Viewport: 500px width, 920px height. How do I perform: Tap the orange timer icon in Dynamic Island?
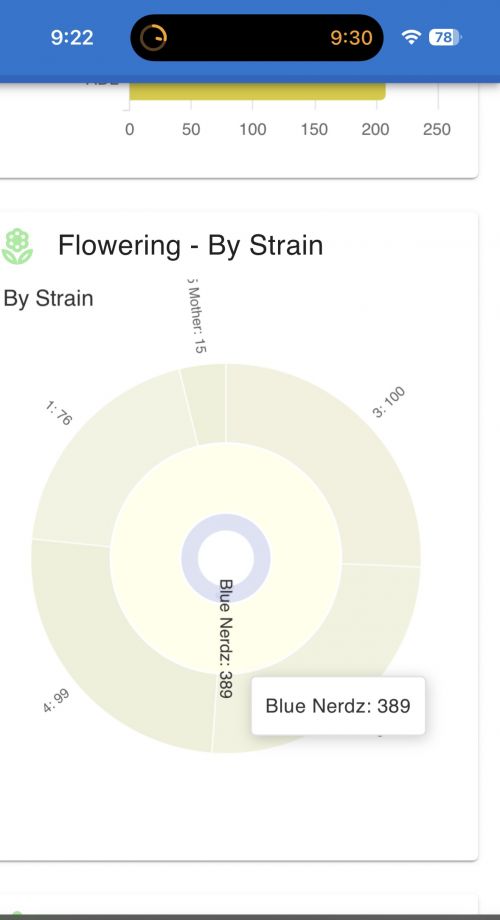click(x=153, y=38)
